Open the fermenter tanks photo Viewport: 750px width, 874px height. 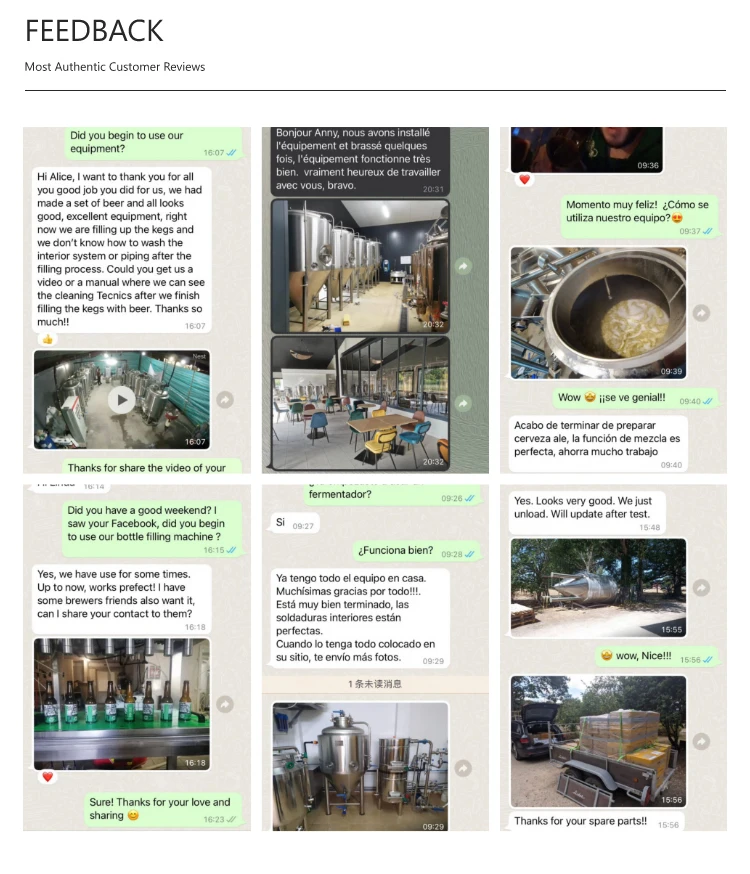tap(360, 266)
